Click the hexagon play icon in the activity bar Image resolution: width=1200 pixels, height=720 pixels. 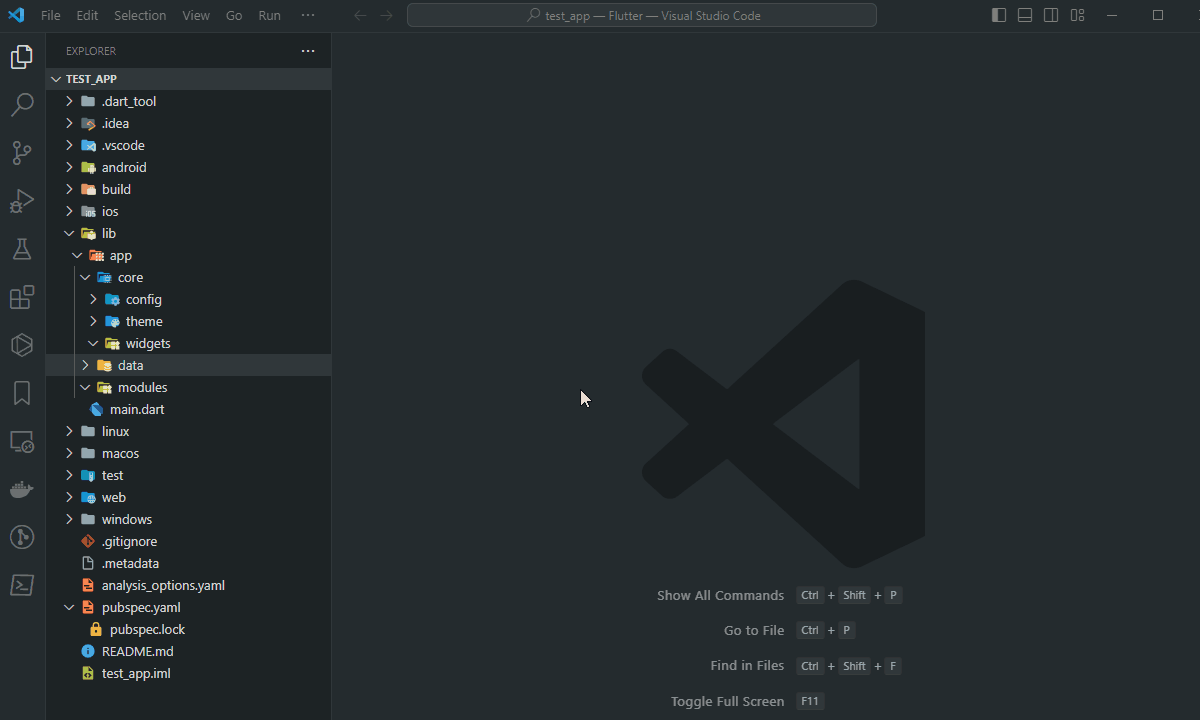(22, 345)
